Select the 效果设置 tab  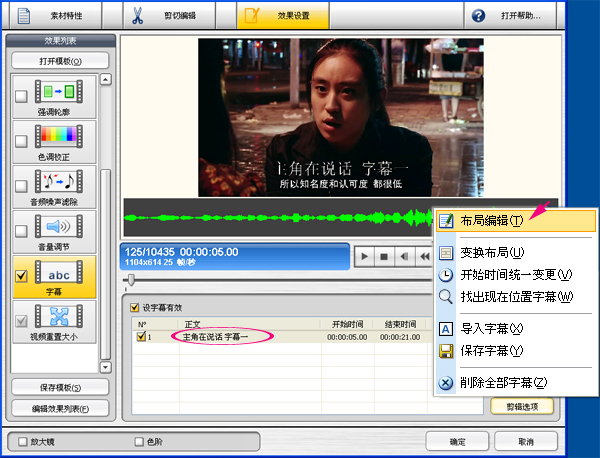283,15
